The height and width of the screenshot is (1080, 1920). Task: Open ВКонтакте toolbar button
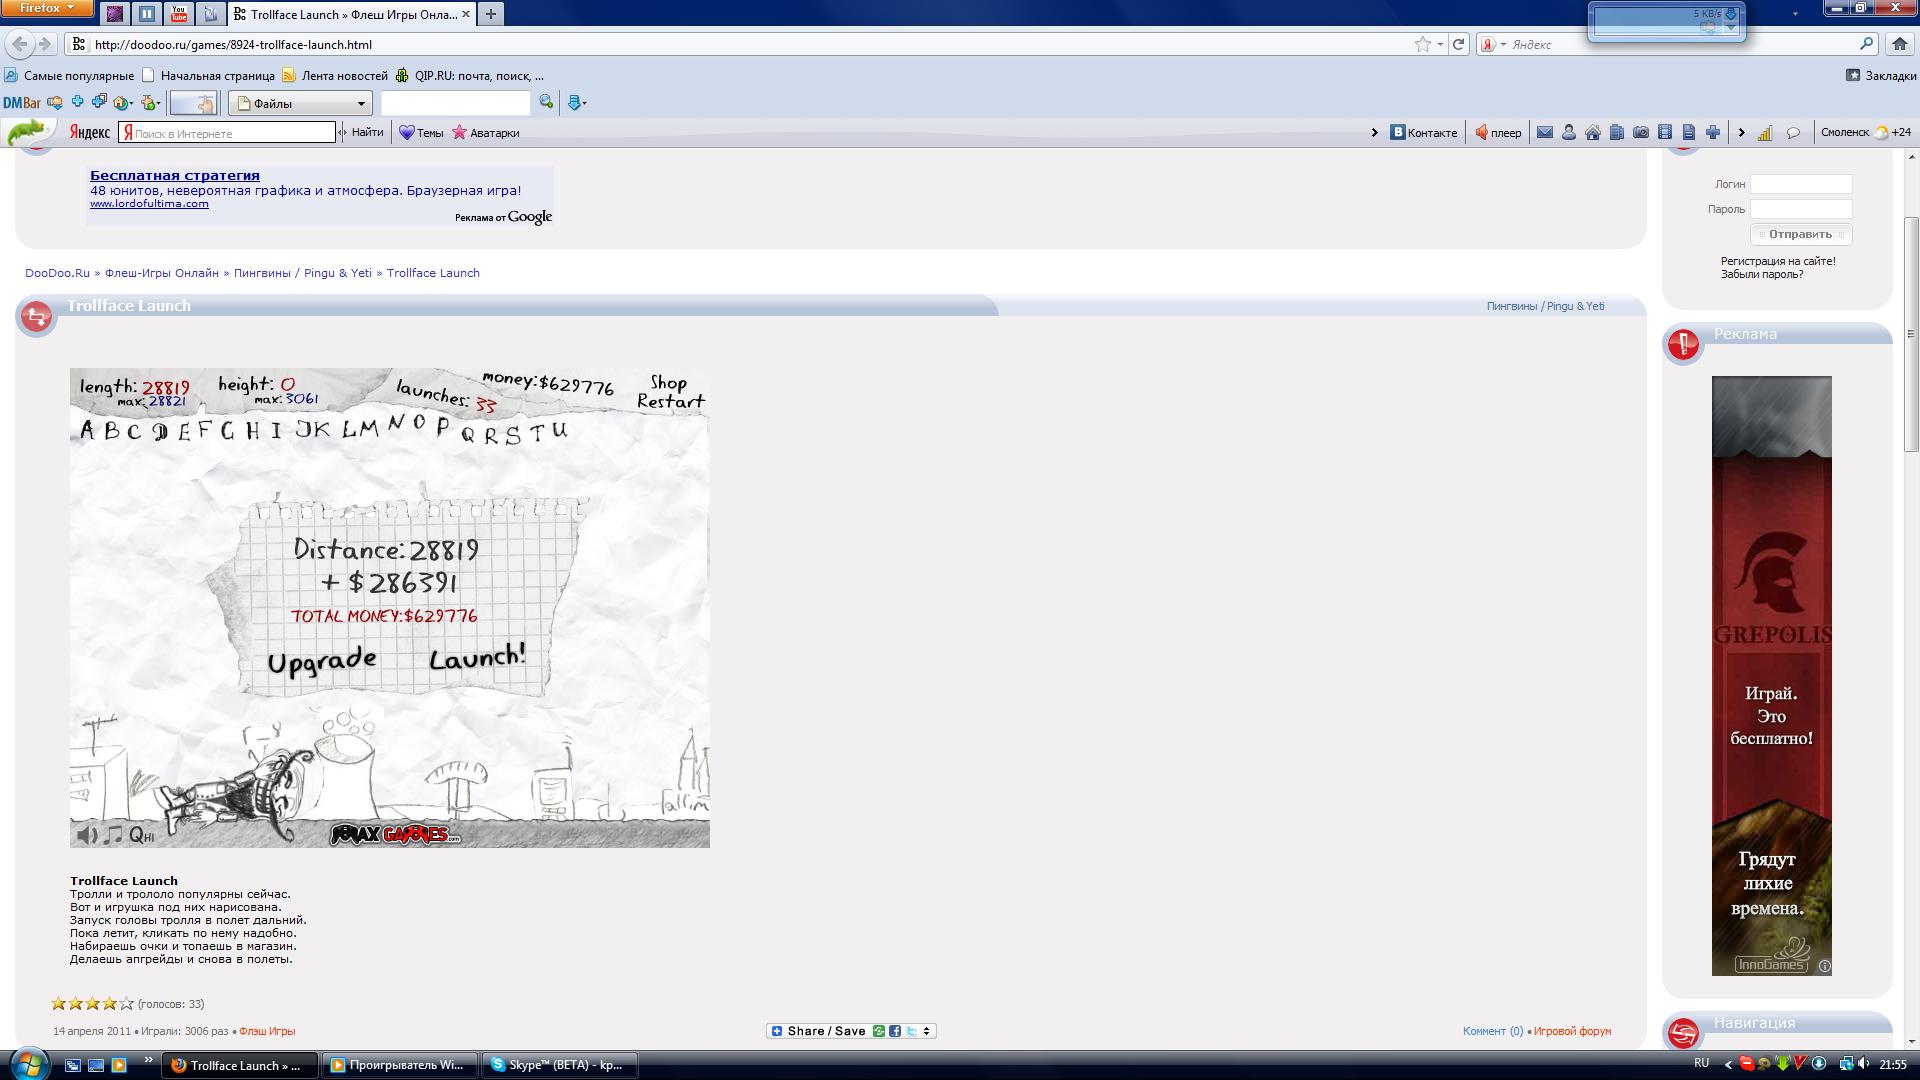1424,132
